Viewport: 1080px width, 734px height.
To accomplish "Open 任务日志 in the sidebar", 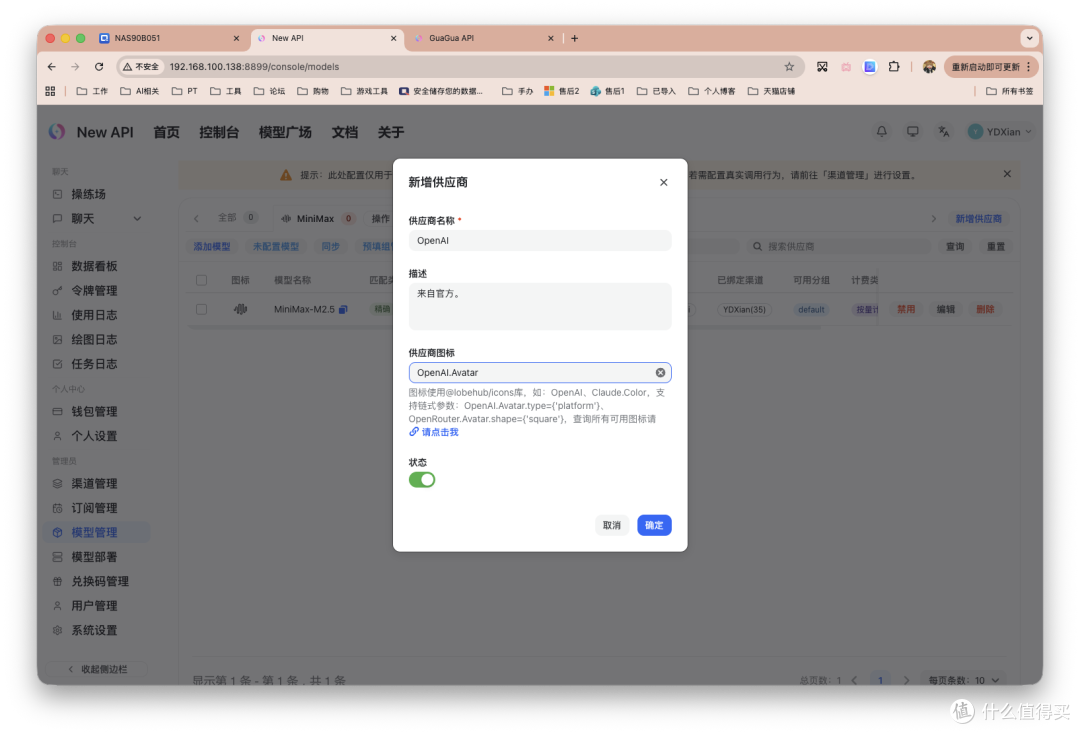I will [x=94, y=364].
